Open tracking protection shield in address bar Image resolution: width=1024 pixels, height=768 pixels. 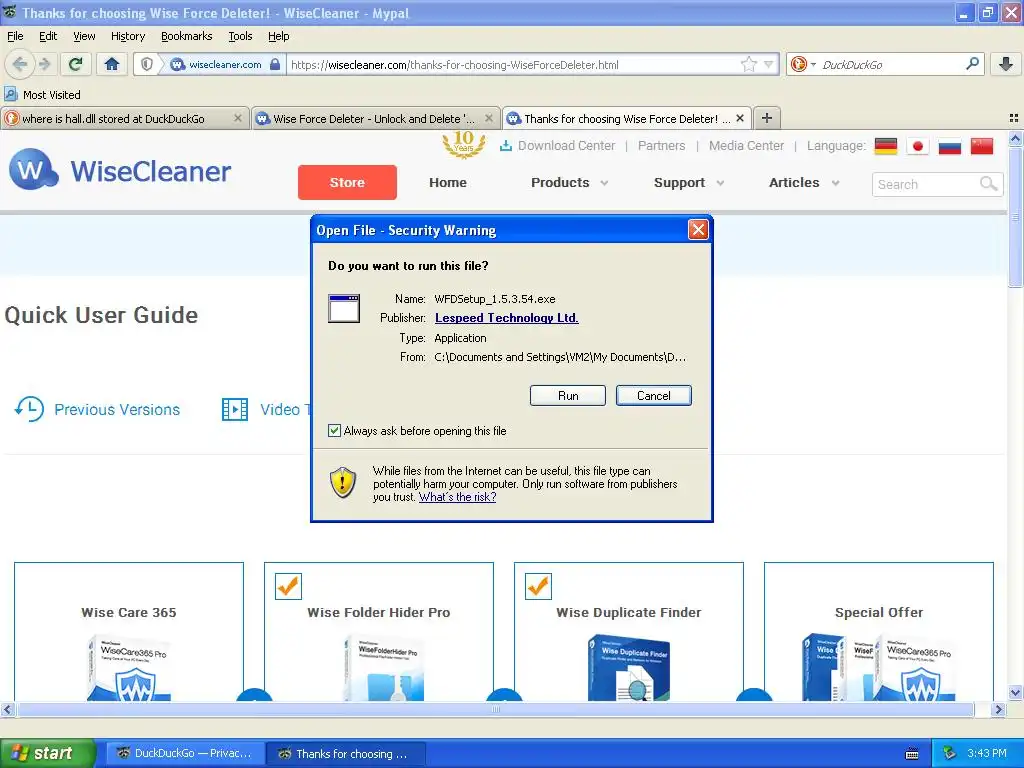click(147, 64)
